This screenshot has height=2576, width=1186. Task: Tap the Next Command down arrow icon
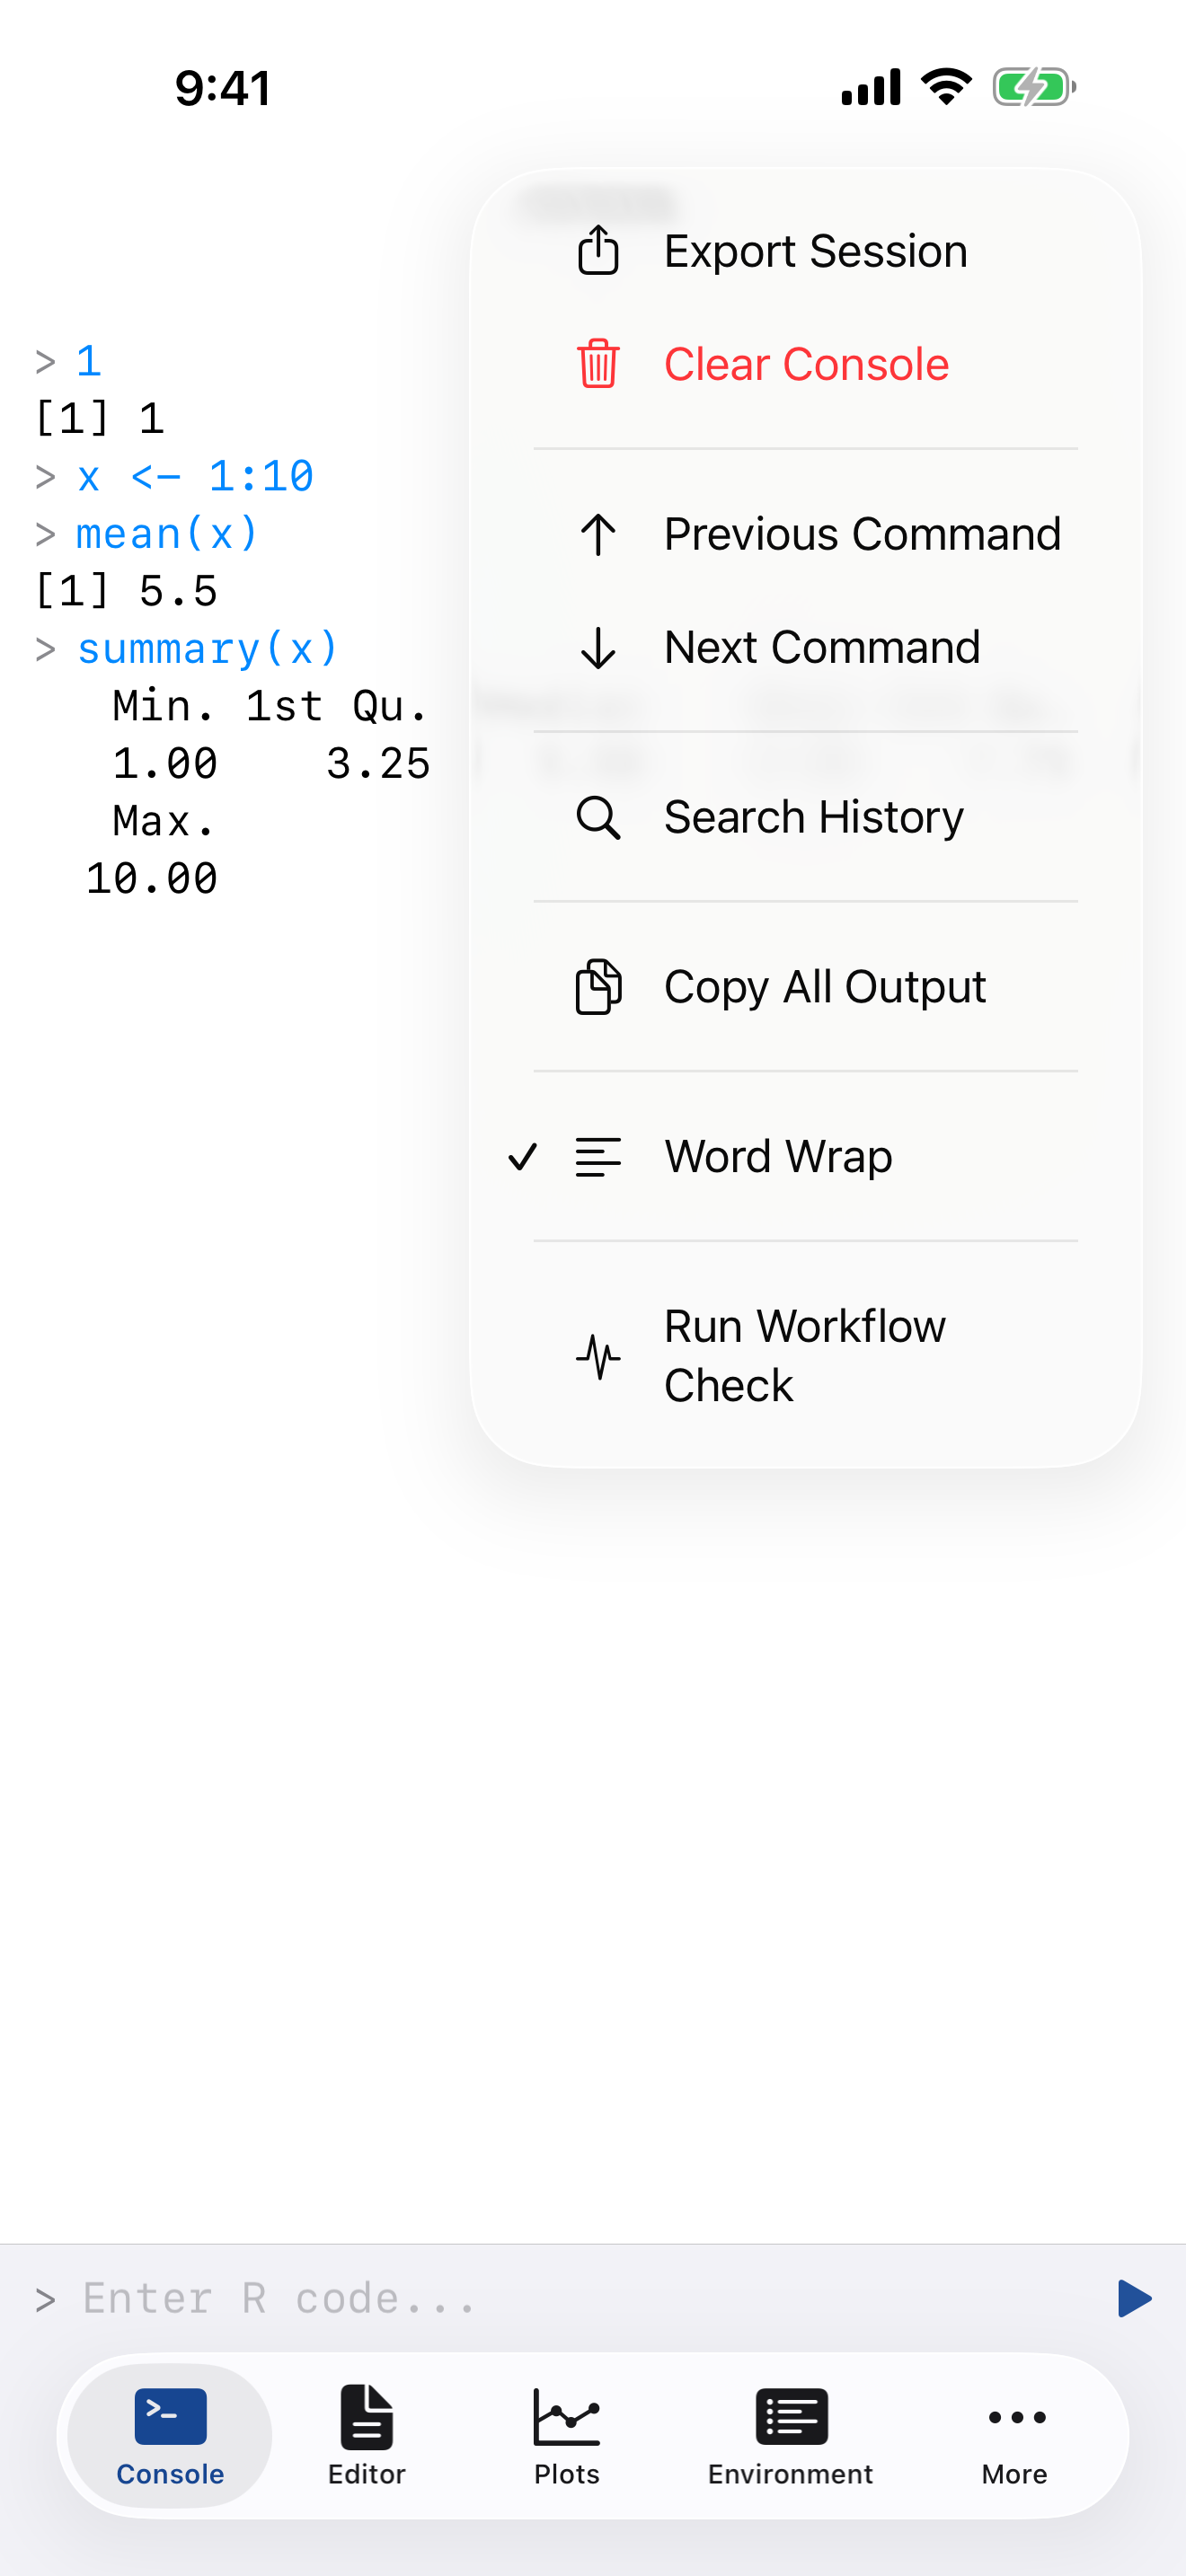coord(598,647)
